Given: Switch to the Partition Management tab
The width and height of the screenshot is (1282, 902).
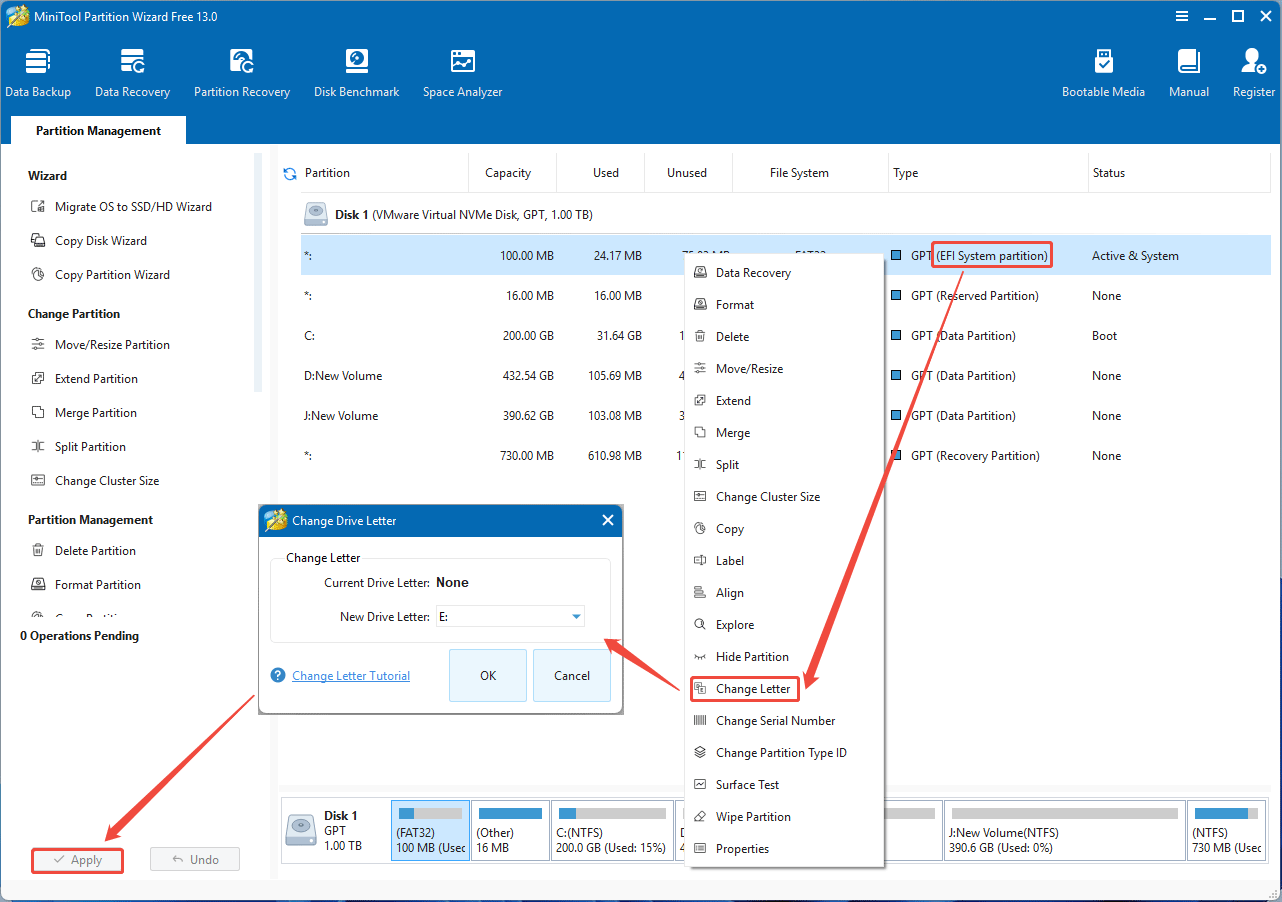Looking at the screenshot, I should tap(97, 130).
